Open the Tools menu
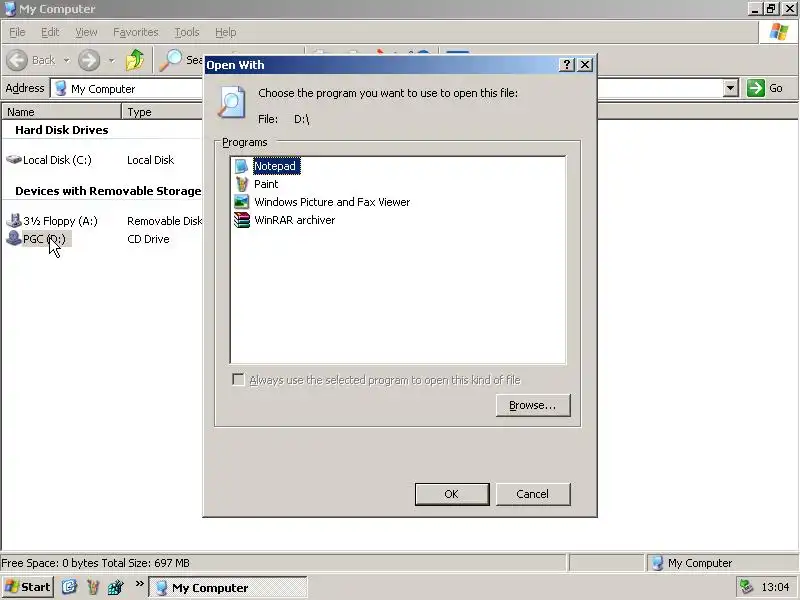Screen dimensions: 800x600 pyautogui.click(x=187, y=32)
